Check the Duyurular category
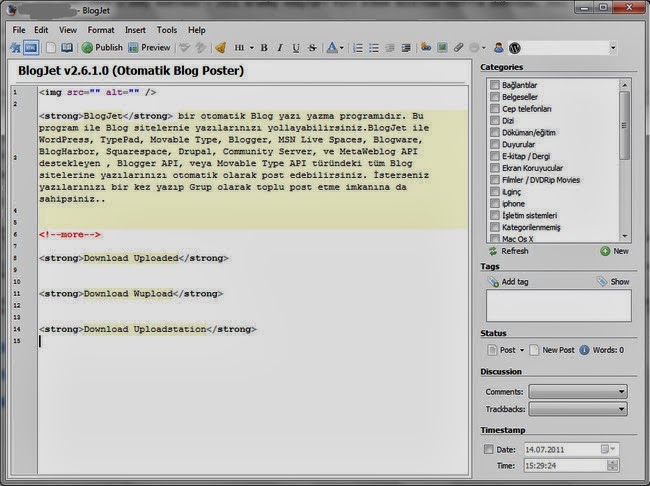 point(495,144)
